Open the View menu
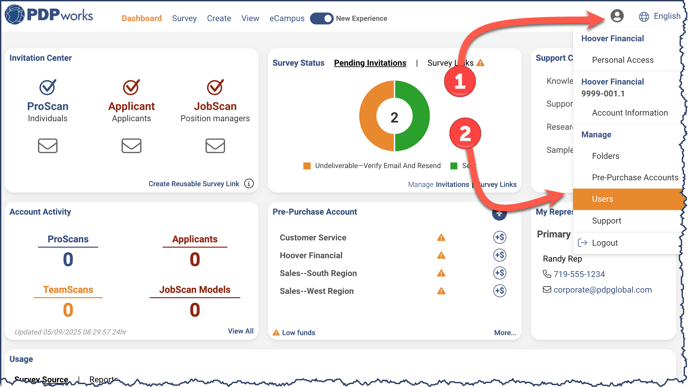Viewport: 688px width, 387px height. pyautogui.click(x=250, y=18)
